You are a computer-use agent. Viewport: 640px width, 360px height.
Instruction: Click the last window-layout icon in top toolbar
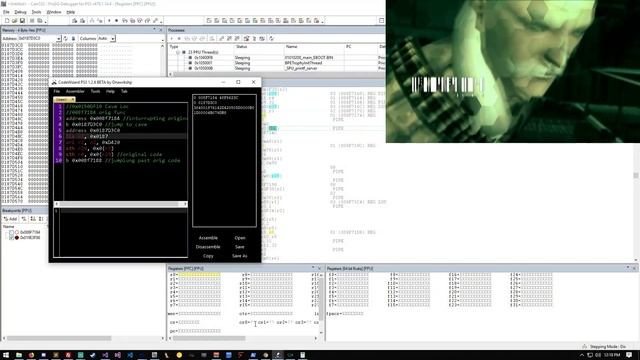[316, 21]
